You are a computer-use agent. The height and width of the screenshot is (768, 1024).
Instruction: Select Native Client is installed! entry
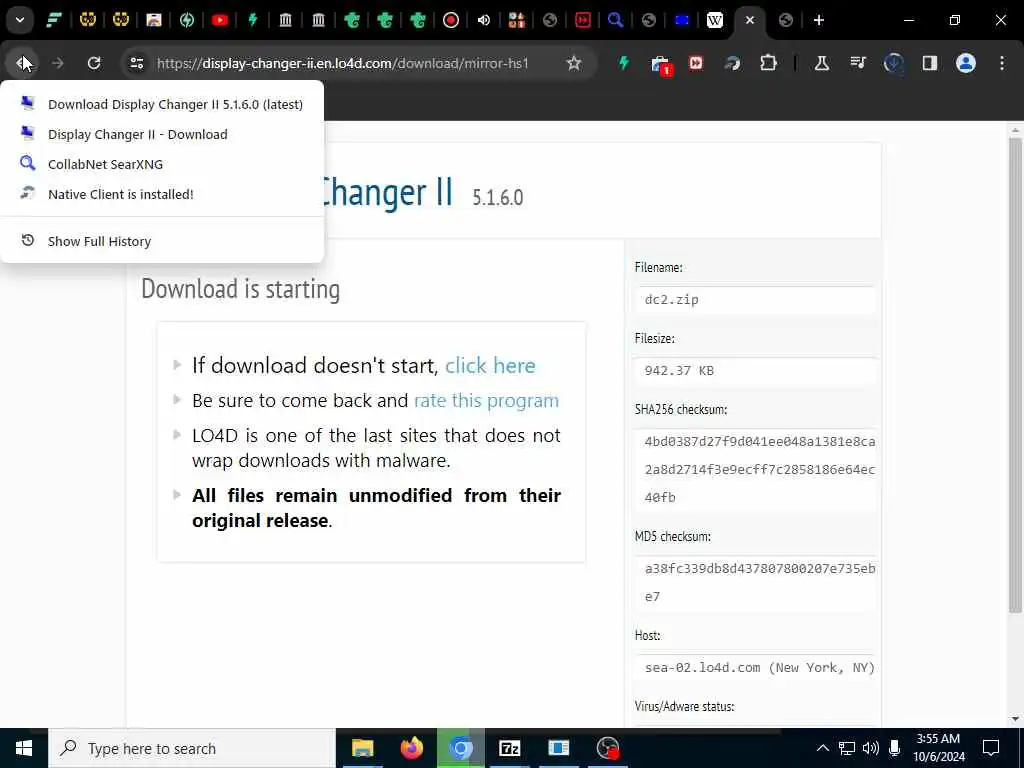[x=162, y=194]
